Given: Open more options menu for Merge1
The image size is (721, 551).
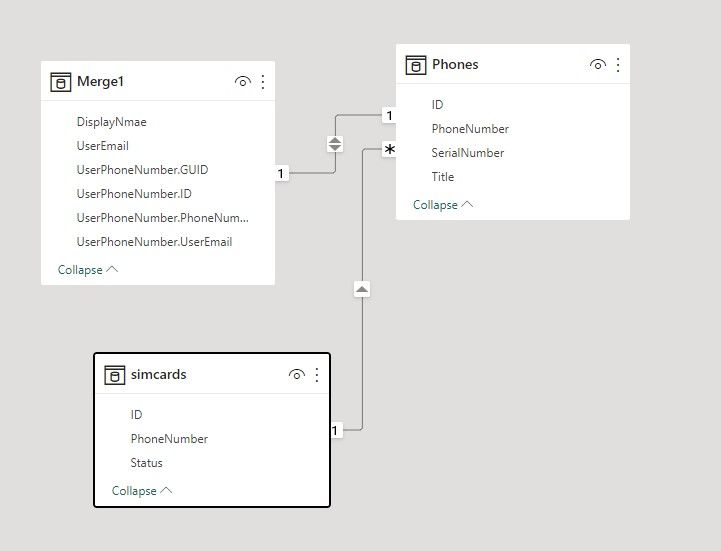Looking at the screenshot, I should [x=263, y=82].
